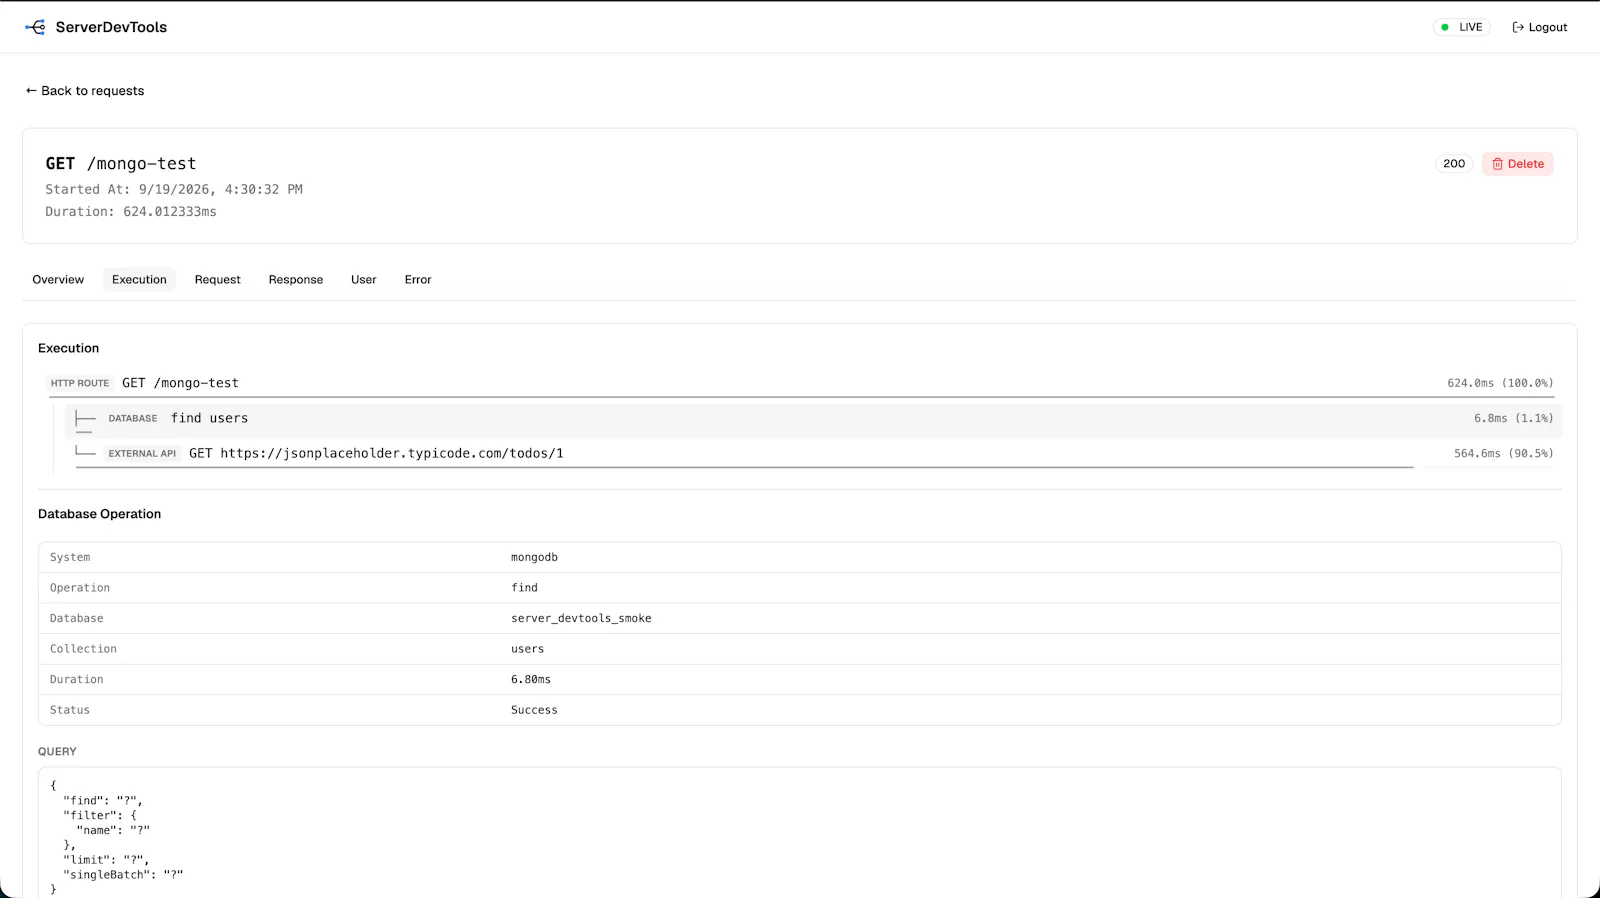This screenshot has height=898, width=1600.
Task: Select the EXTERNAL API jsonplaceholder span
Action: [813, 454]
